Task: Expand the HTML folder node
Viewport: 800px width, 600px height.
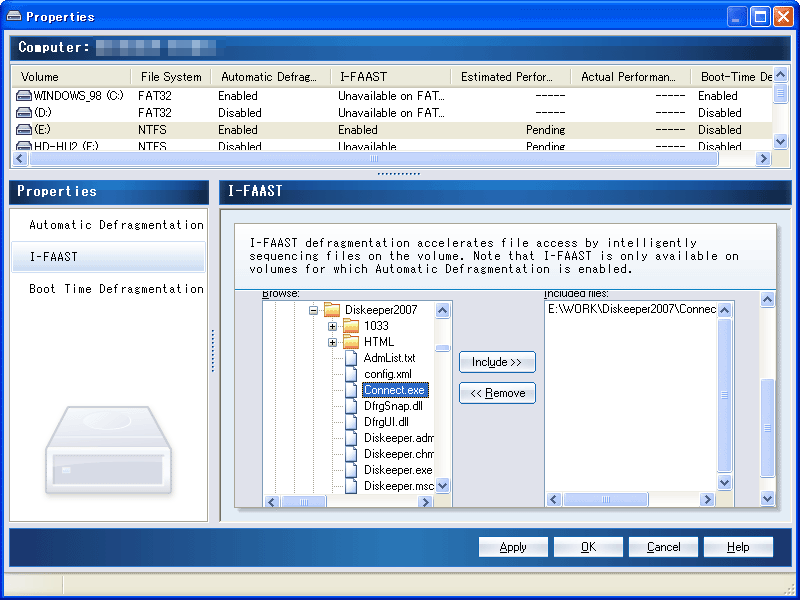Action: point(333,342)
